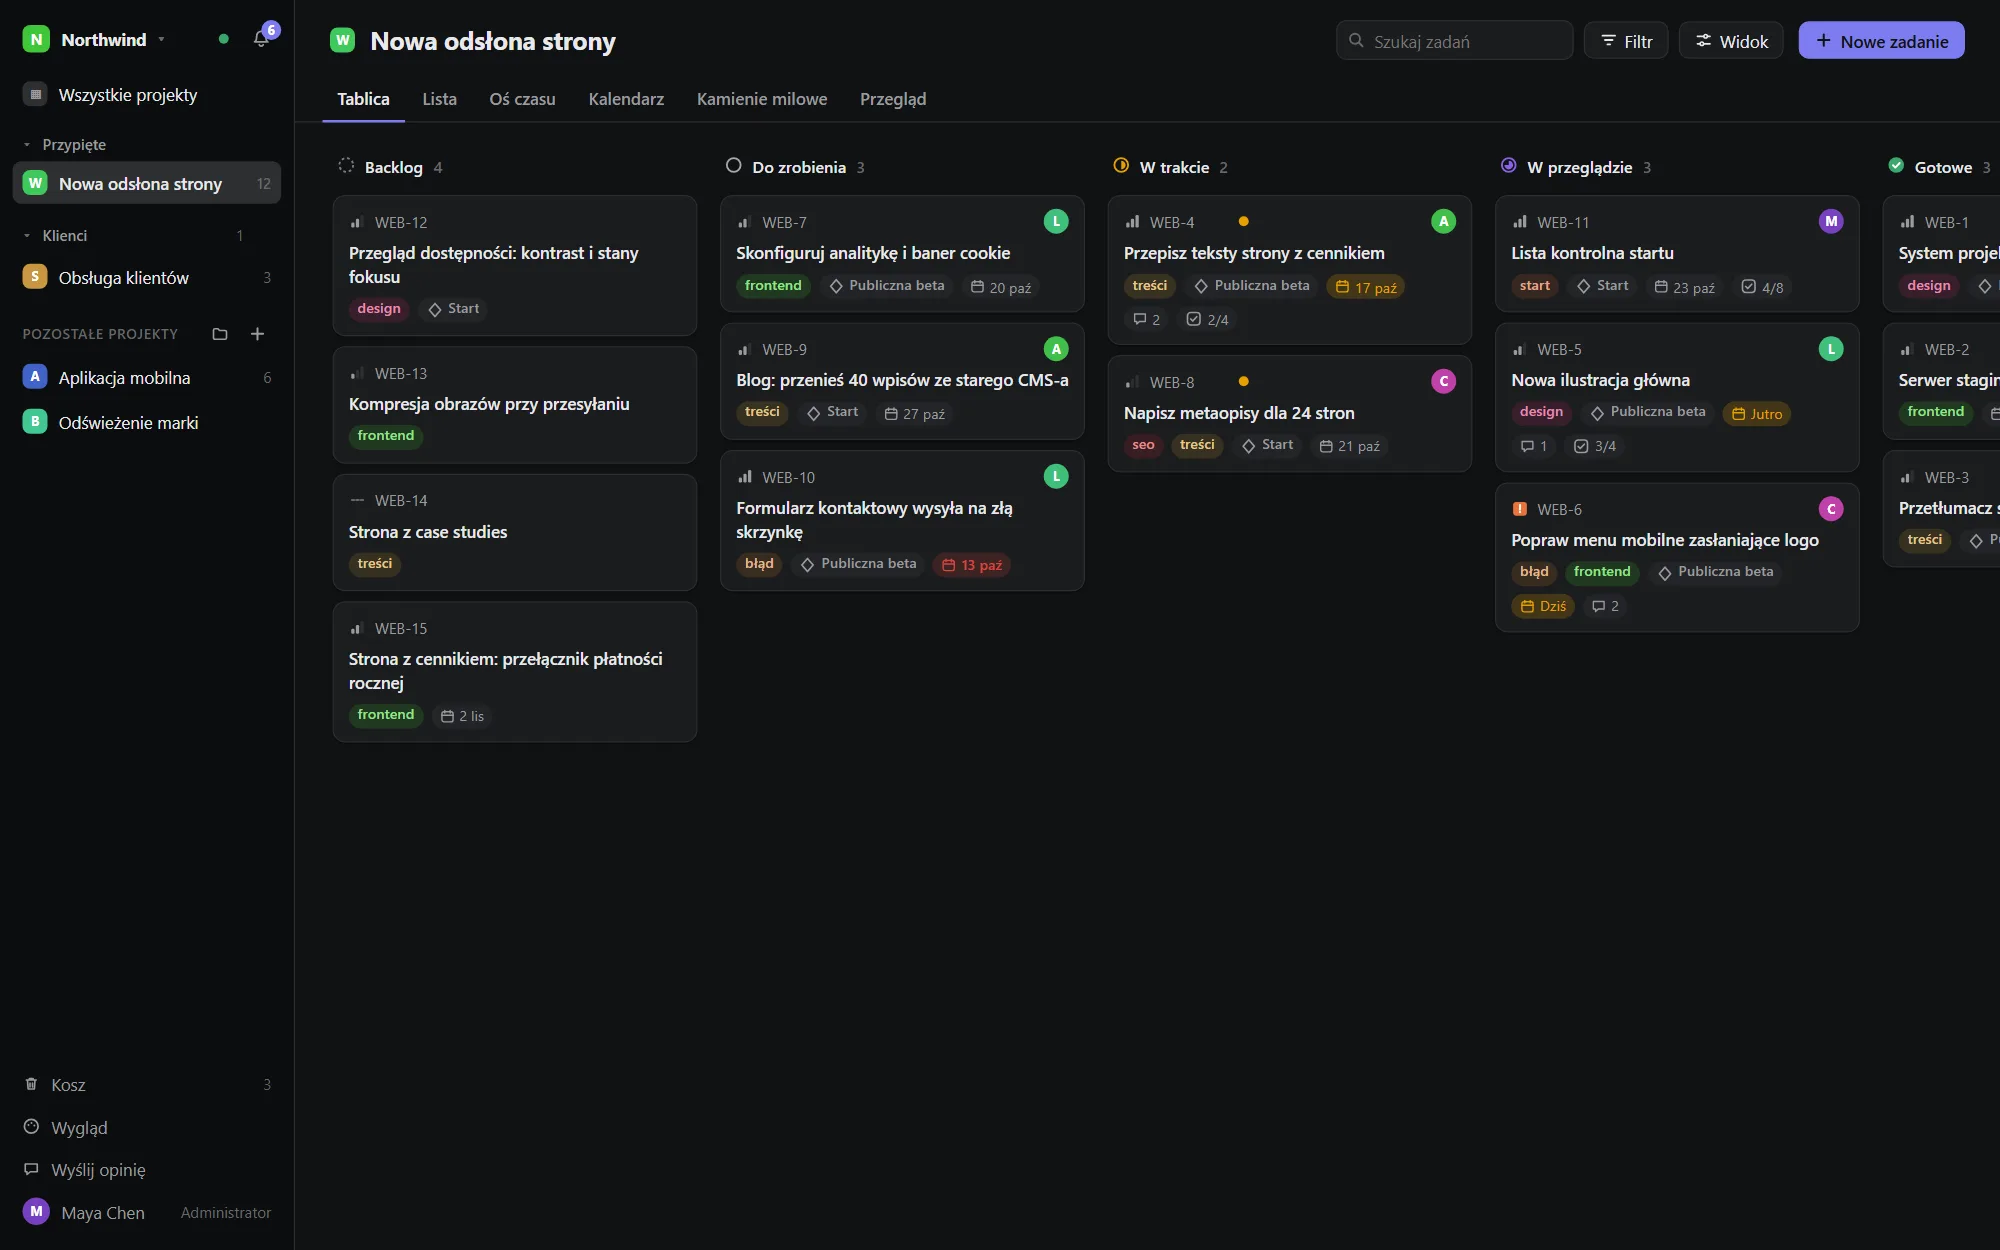This screenshot has width=2000, height=1250.
Task: Focus the Szukaj zadań search field
Action: [1454, 41]
